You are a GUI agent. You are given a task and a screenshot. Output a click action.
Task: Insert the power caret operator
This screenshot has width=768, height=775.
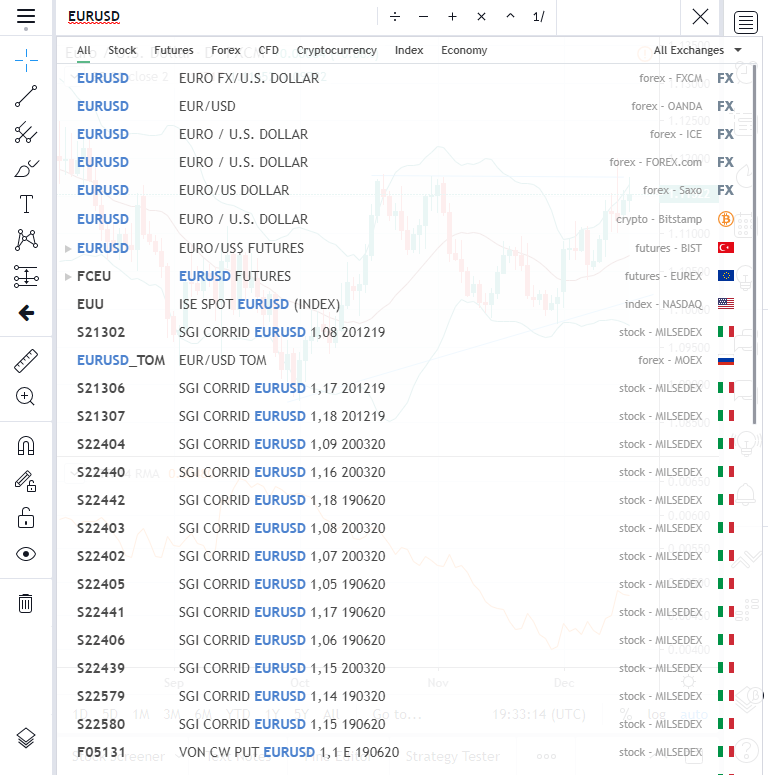point(511,17)
